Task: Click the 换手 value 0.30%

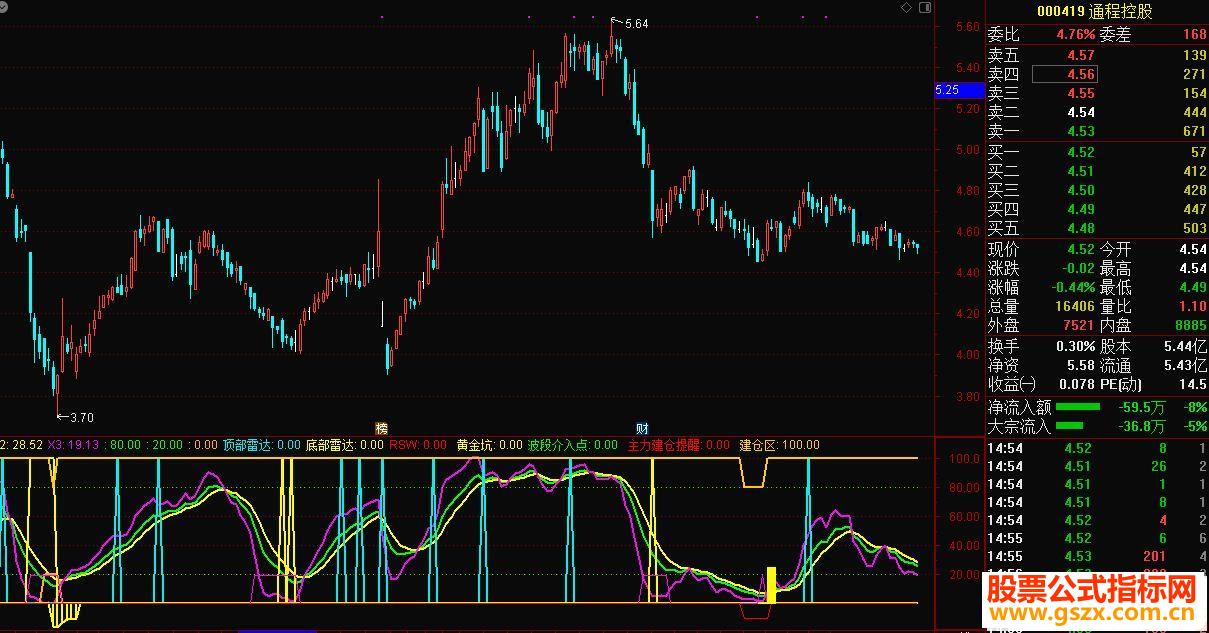Action: coord(1076,346)
